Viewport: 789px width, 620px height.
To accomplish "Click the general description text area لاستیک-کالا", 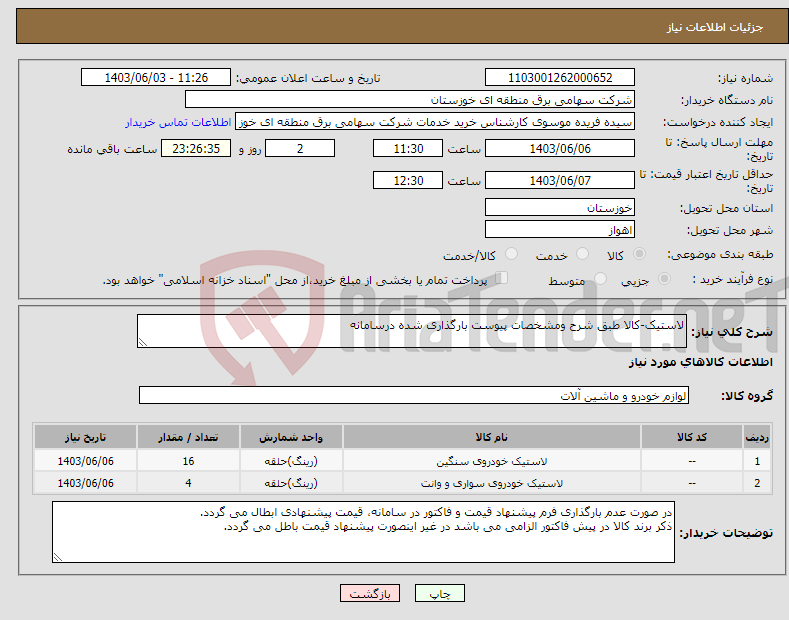I will tap(412, 331).
